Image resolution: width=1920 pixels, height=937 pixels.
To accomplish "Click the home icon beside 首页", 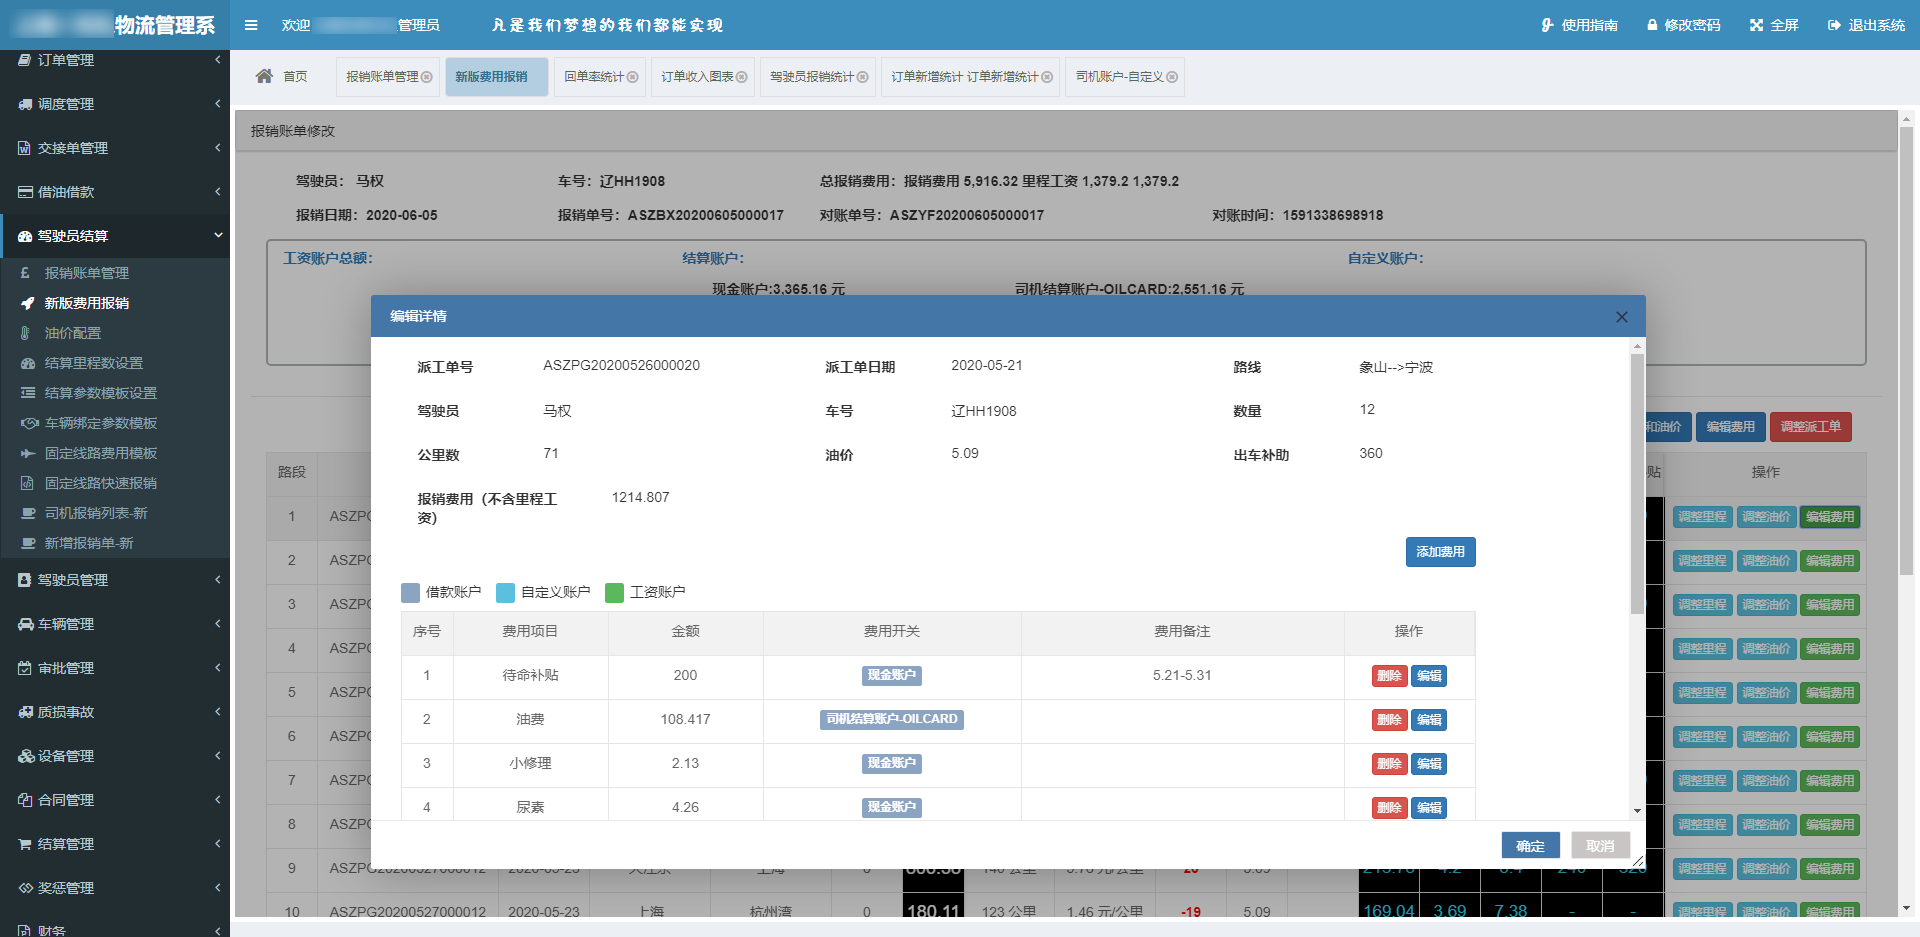I will 264,76.
